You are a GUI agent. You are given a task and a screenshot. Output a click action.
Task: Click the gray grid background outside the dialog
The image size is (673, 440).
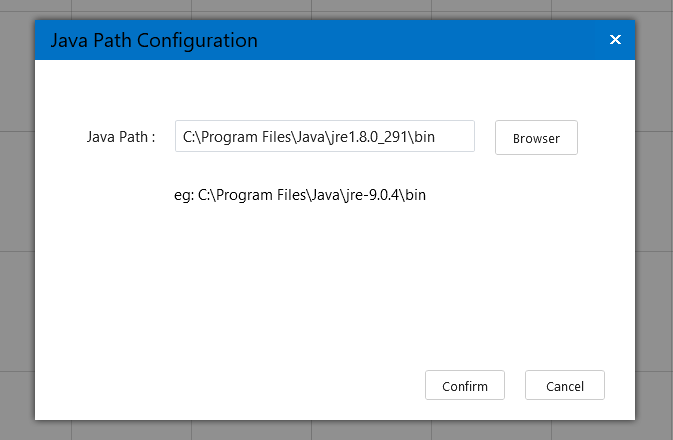click(x=17, y=215)
